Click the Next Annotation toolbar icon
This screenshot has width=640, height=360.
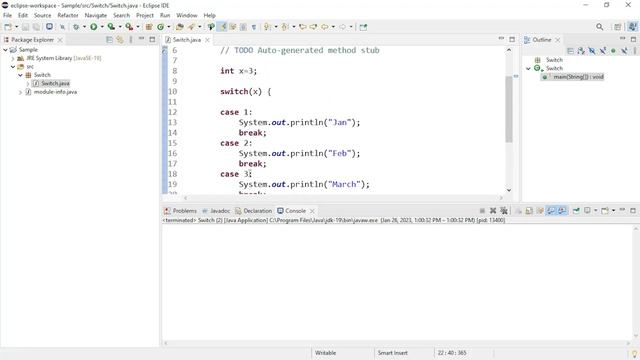tap(267, 27)
